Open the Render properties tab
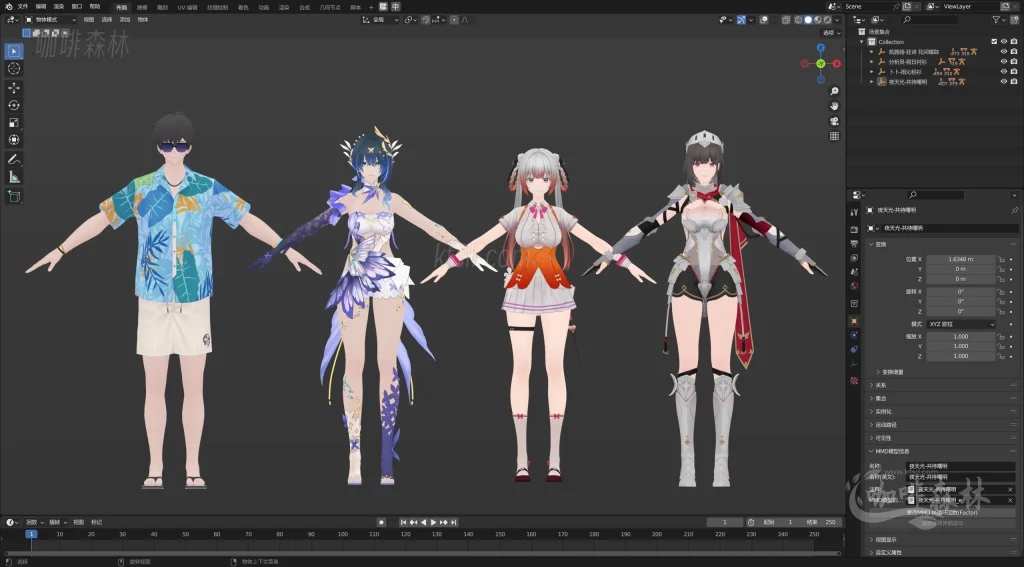Screen dimensions: 1024x567 (854, 229)
